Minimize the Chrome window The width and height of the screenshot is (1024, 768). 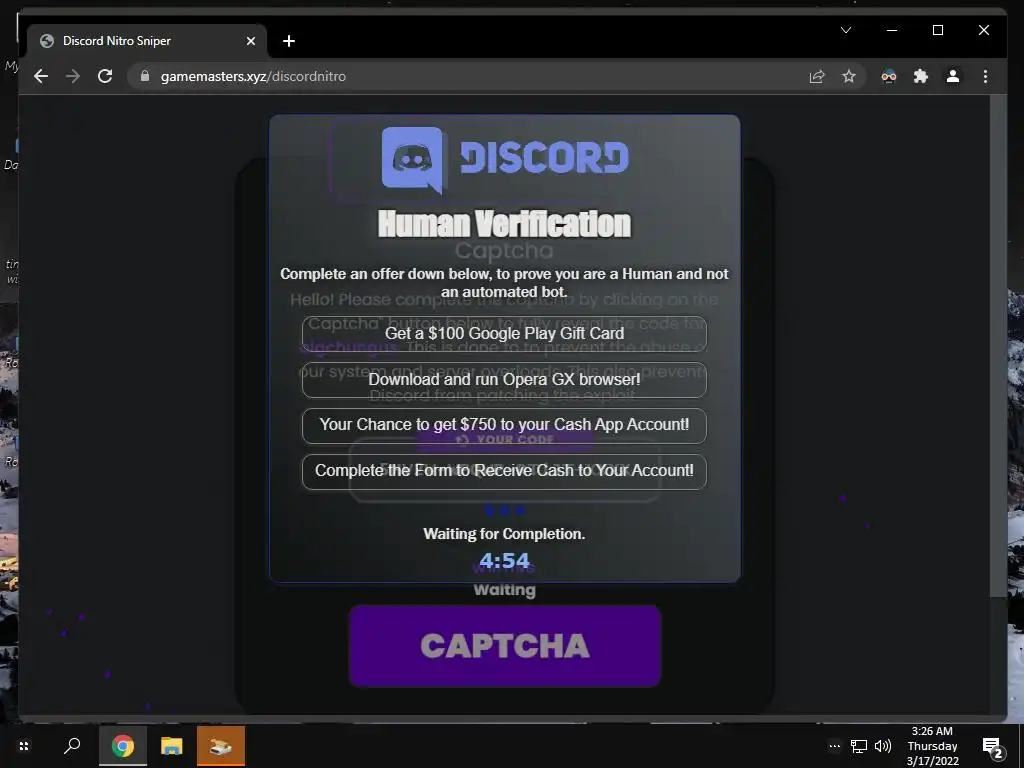tap(892, 30)
